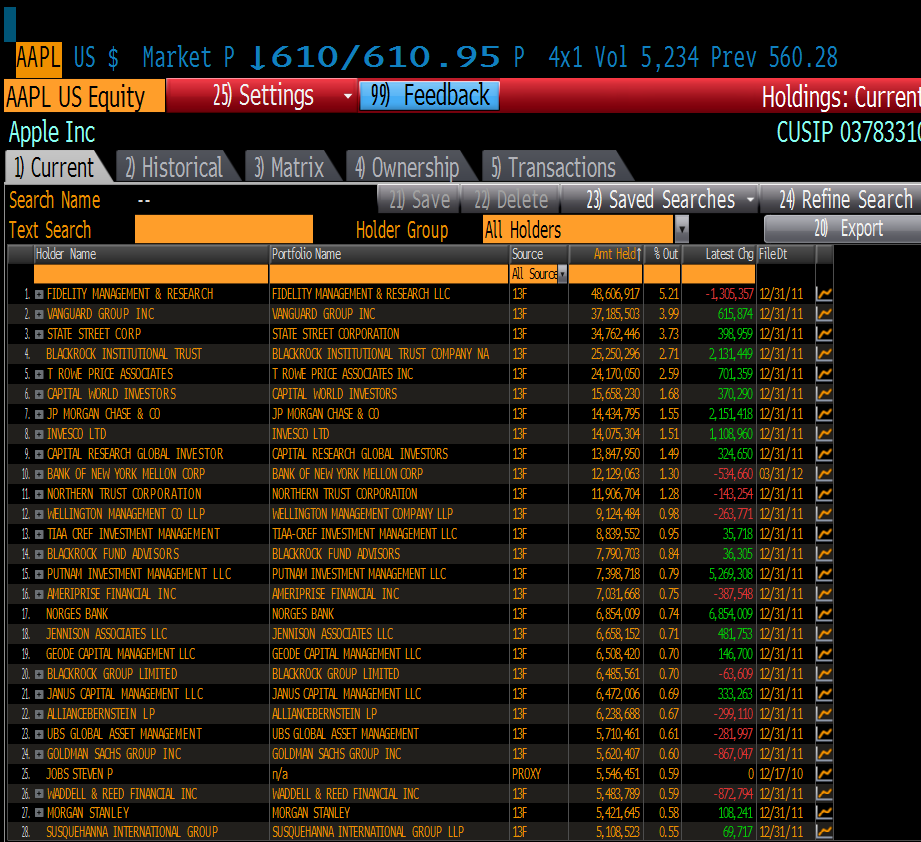Image resolution: width=921 pixels, height=842 pixels.
Task: Click the Refine Search button
Action: (x=841, y=200)
